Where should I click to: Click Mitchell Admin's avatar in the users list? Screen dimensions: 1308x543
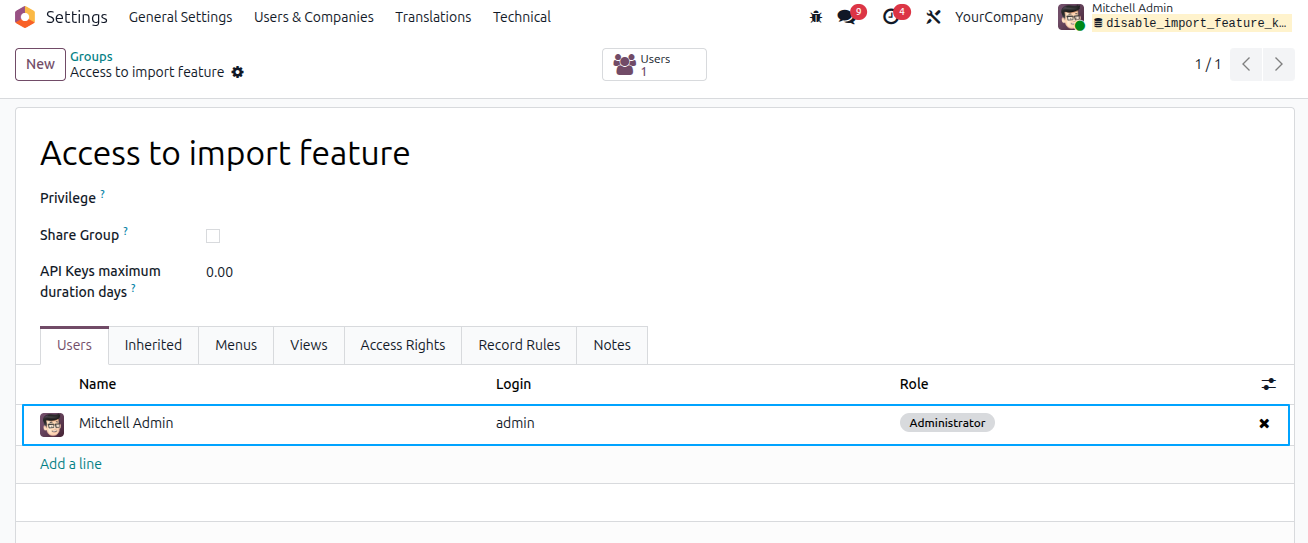coord(52,424)
